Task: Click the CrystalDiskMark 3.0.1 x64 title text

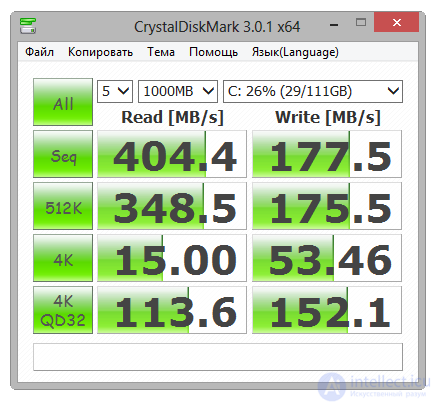Action: click(217, 27)
